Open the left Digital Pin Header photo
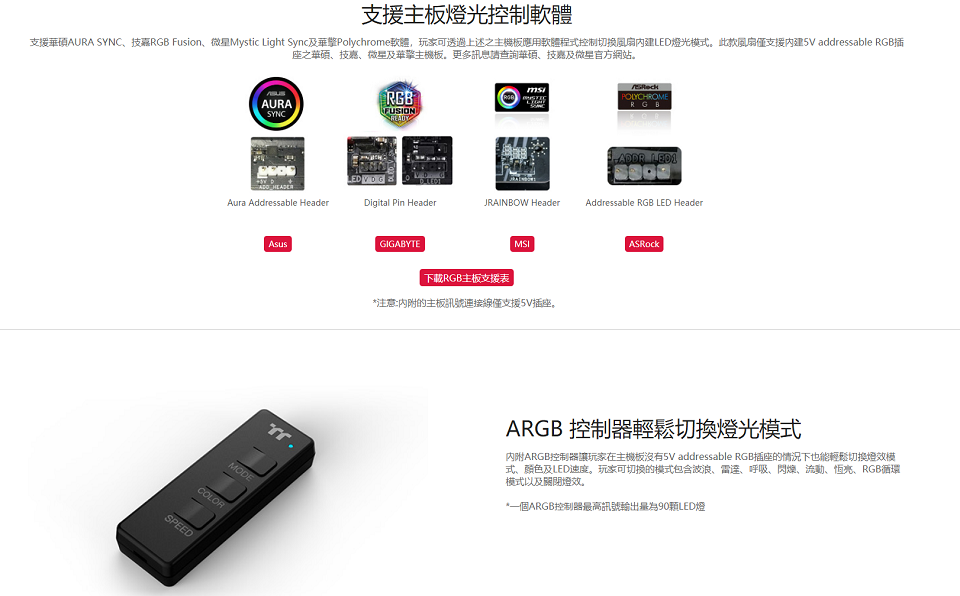 pyautogui.click(x=372, y=160)
